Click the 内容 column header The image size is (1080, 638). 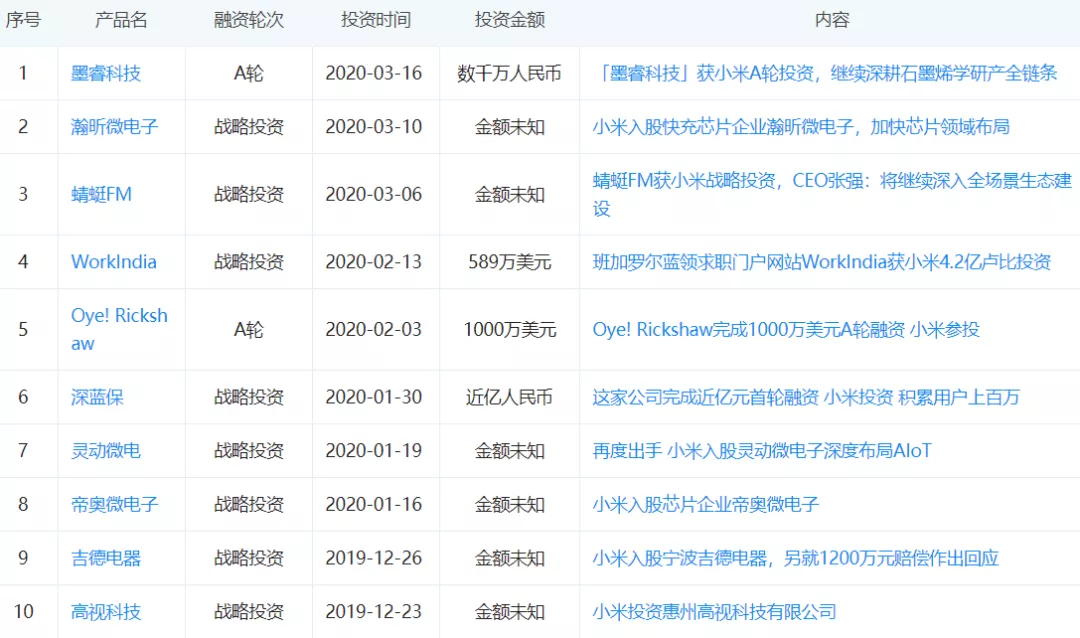coord(832,20)
